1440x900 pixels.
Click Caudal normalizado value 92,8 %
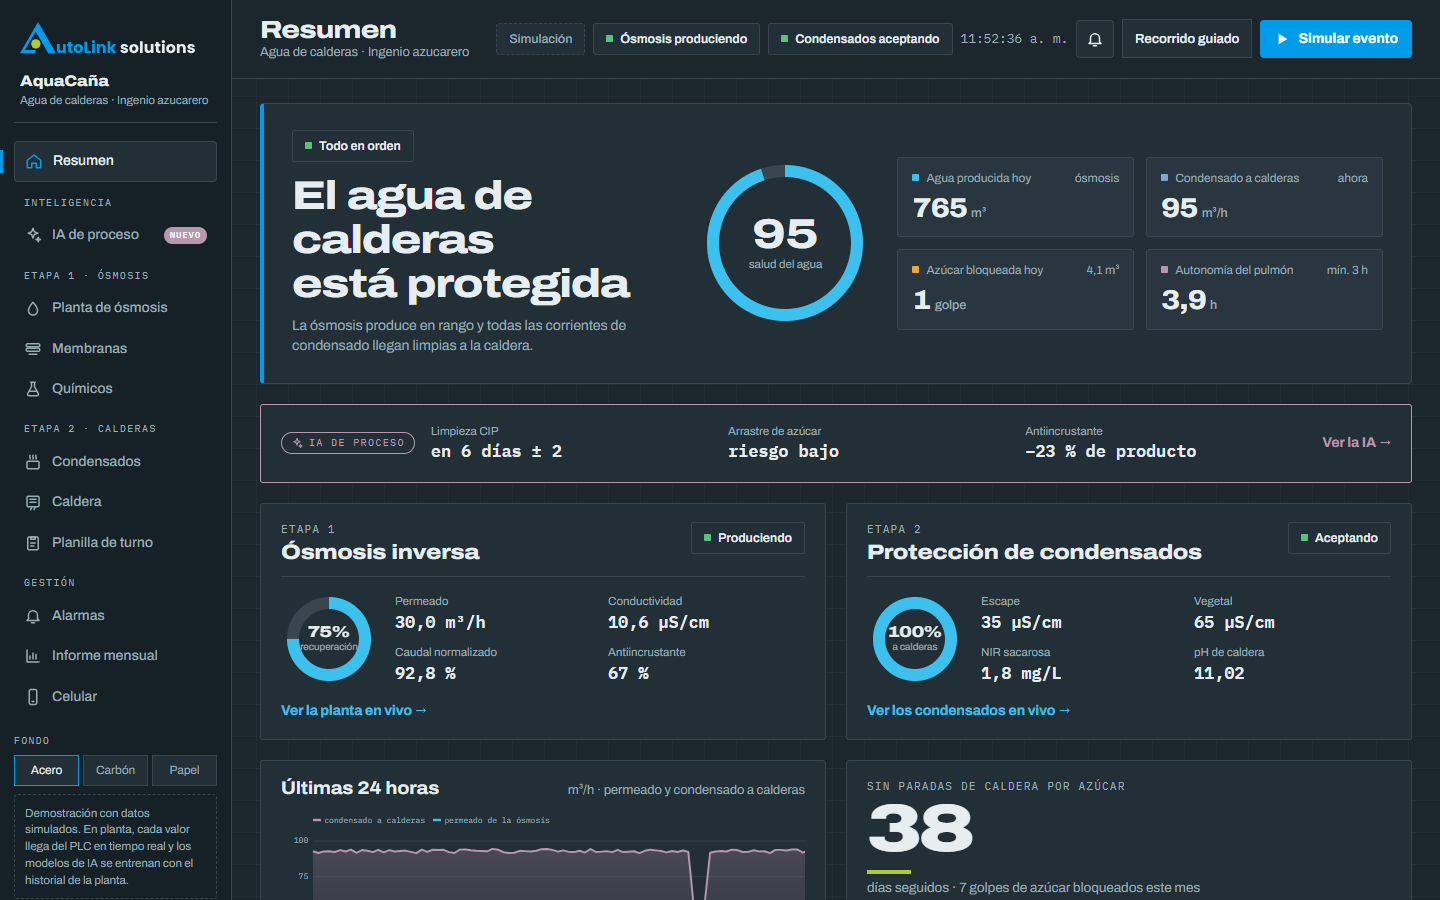425,674
